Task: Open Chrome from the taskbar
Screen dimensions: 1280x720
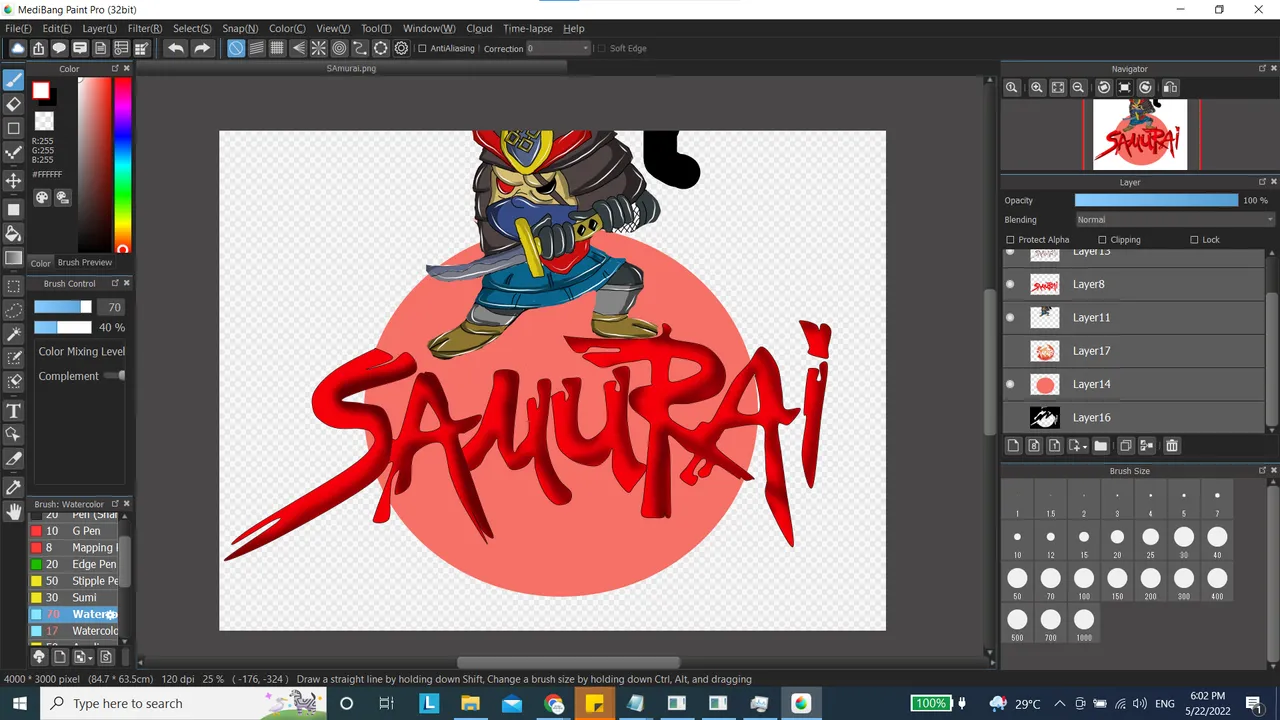Action: [554, 704]
